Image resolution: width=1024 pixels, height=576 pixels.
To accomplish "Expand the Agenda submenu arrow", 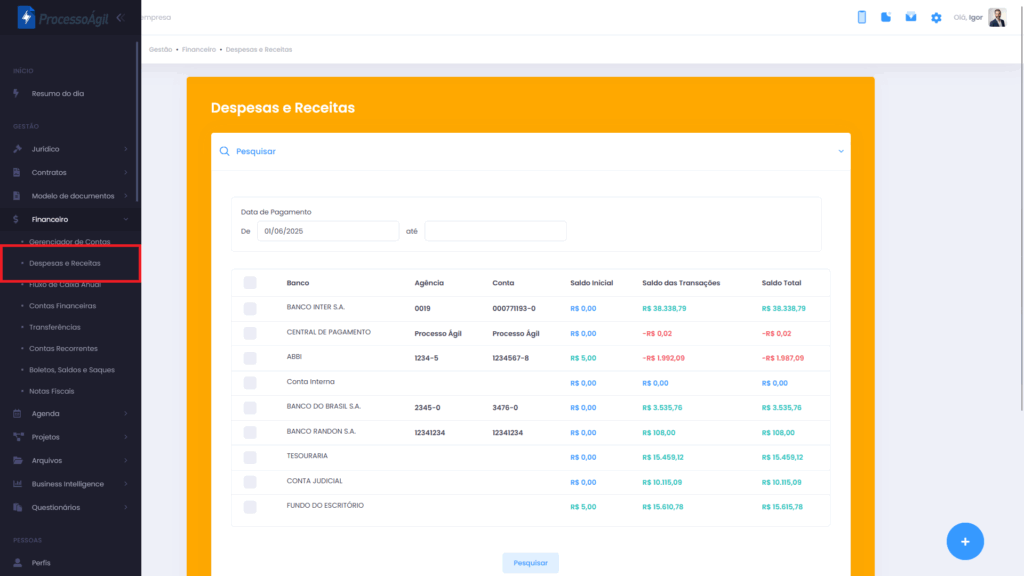I will [x=126, y=413].
